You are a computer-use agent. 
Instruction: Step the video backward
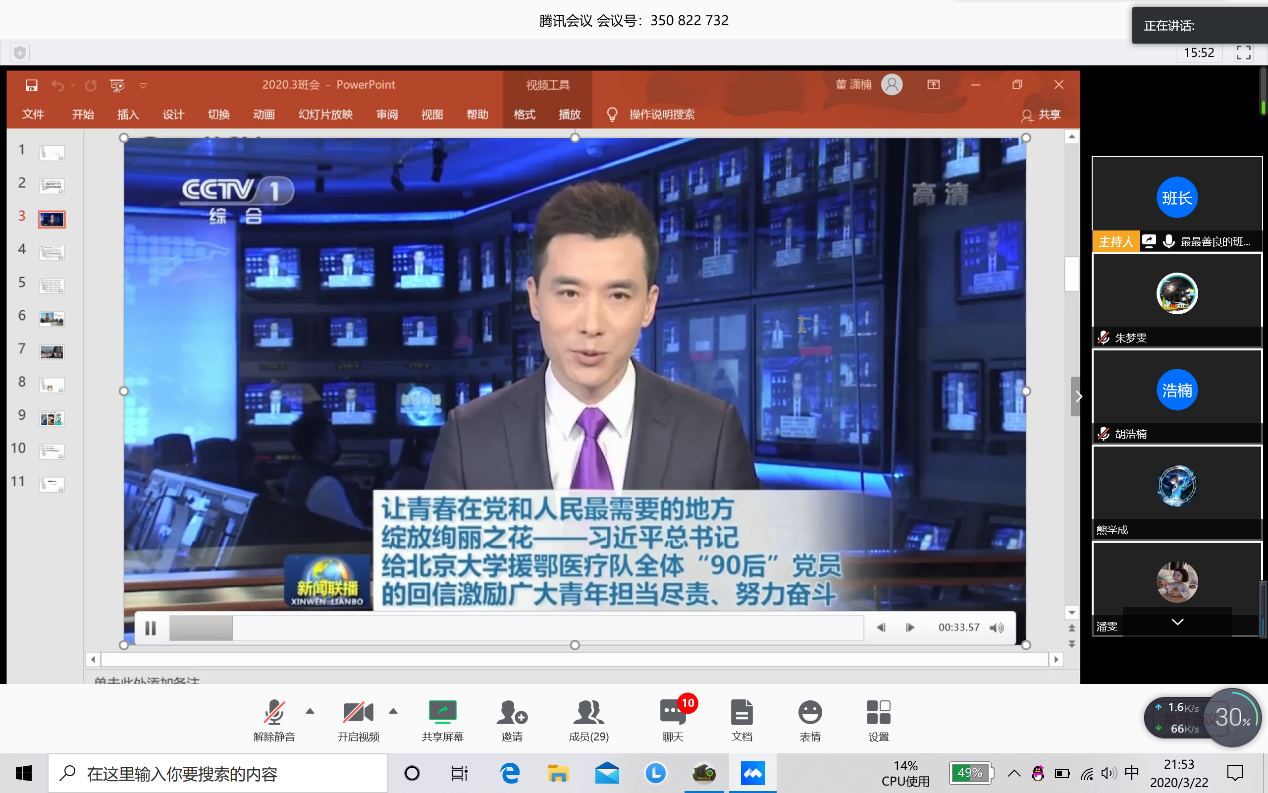point(881,628)
